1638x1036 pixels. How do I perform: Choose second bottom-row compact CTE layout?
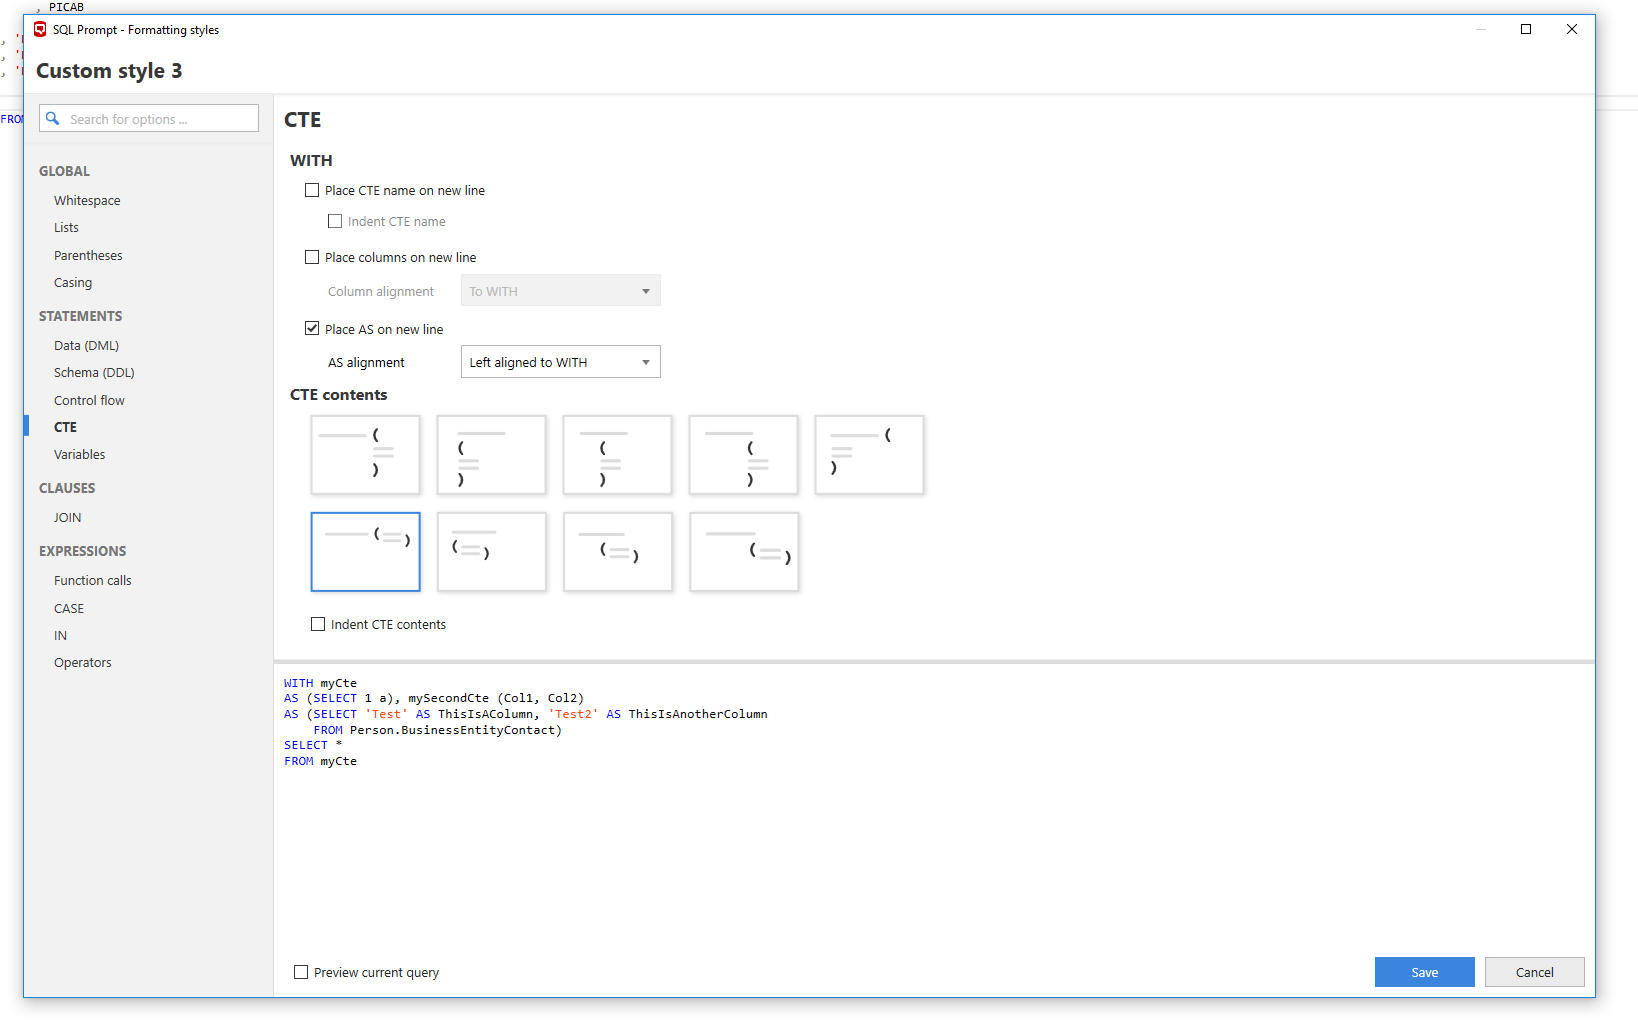point(491,552)
